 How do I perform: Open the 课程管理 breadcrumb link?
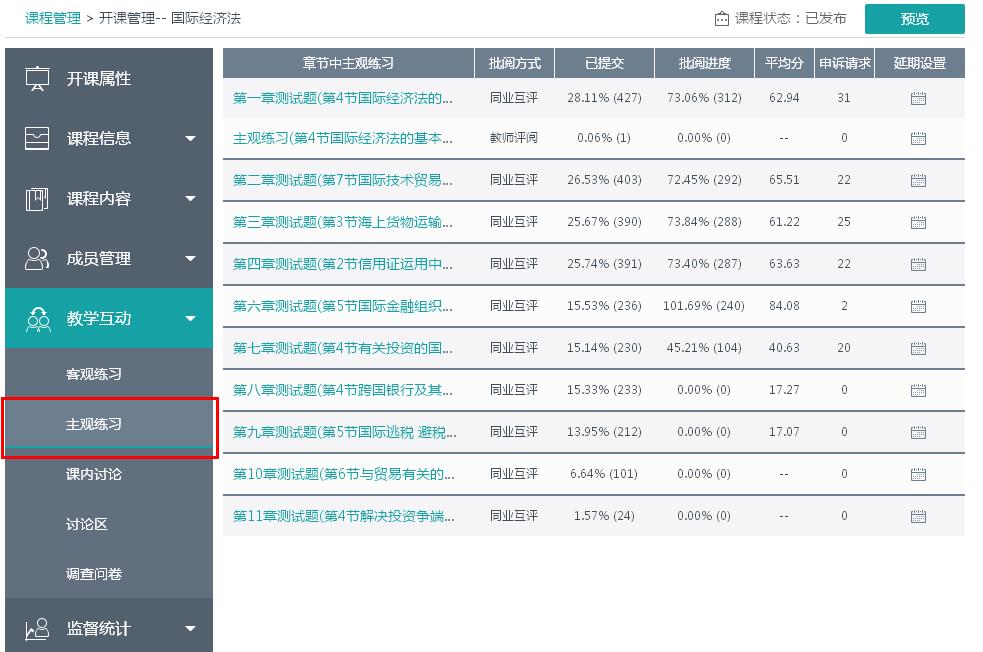[x=53, y=18]
